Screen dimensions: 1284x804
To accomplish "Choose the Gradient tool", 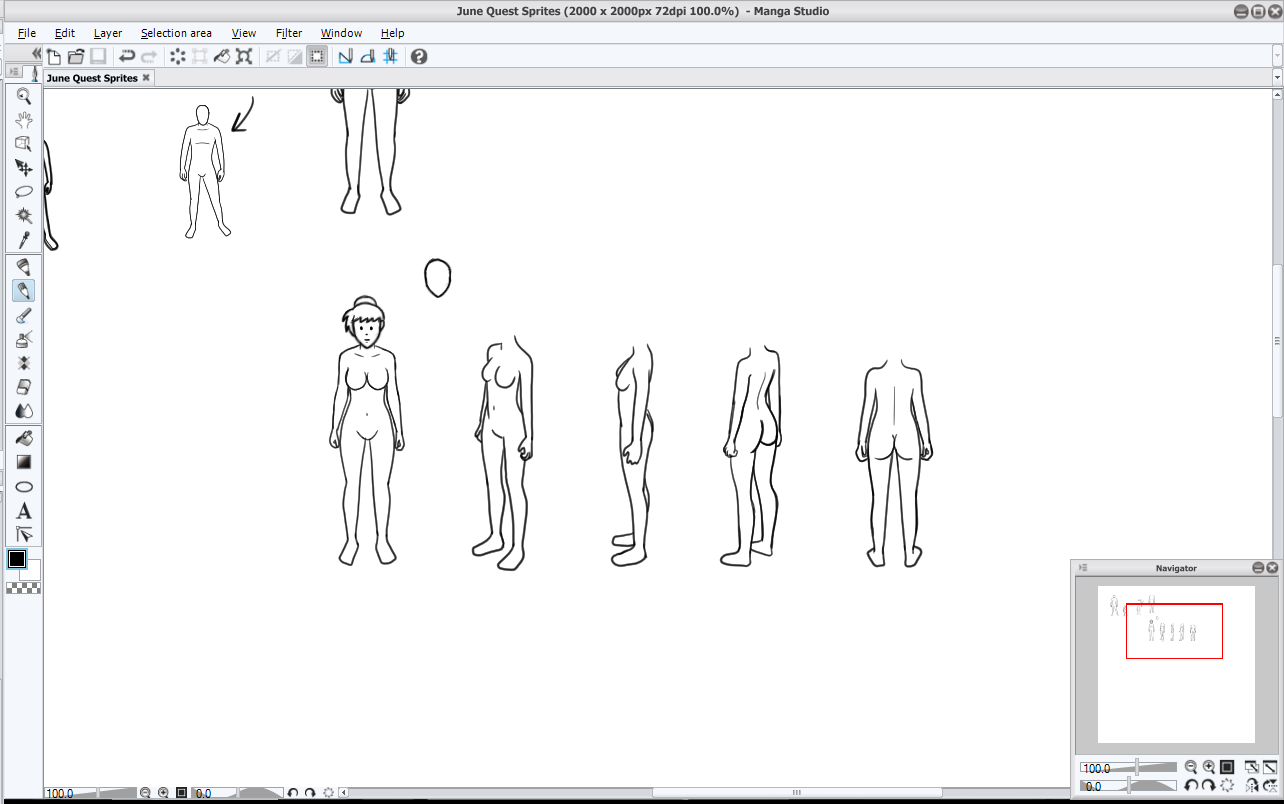I will 24,462.
